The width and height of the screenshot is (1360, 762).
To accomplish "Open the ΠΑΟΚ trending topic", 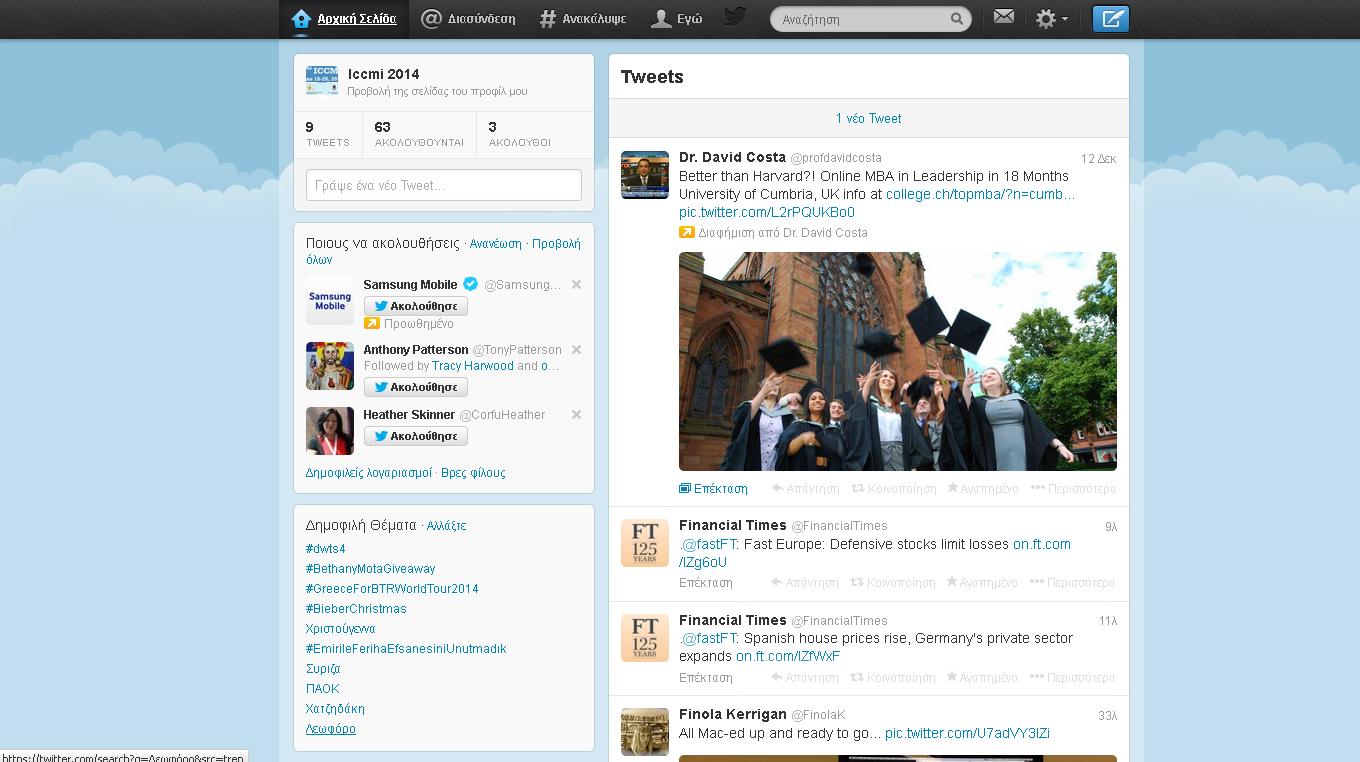I will pos(323,689).
